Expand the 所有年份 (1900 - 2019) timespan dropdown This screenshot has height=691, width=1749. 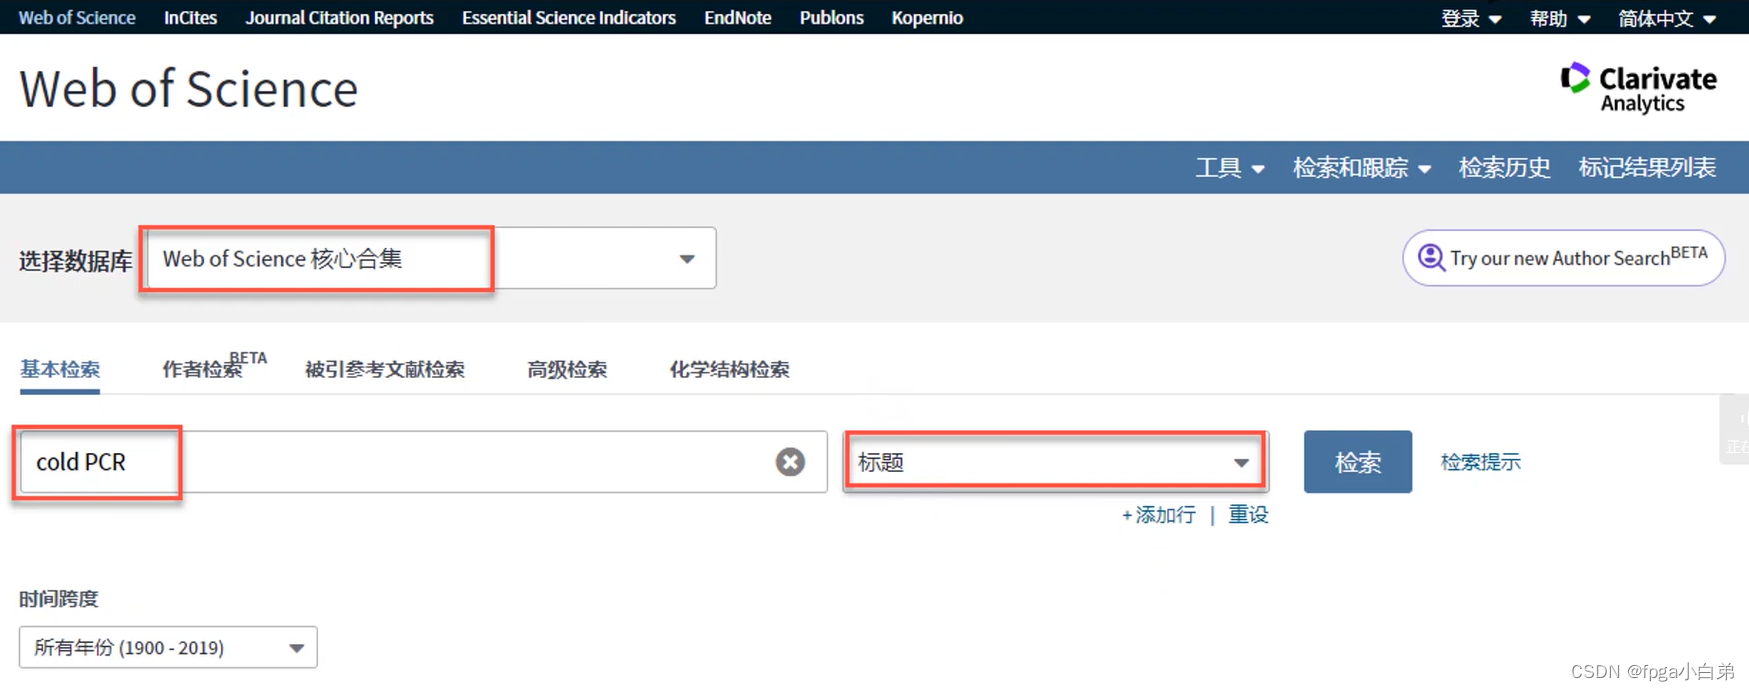pyautogui.click(x=168, y=648)
